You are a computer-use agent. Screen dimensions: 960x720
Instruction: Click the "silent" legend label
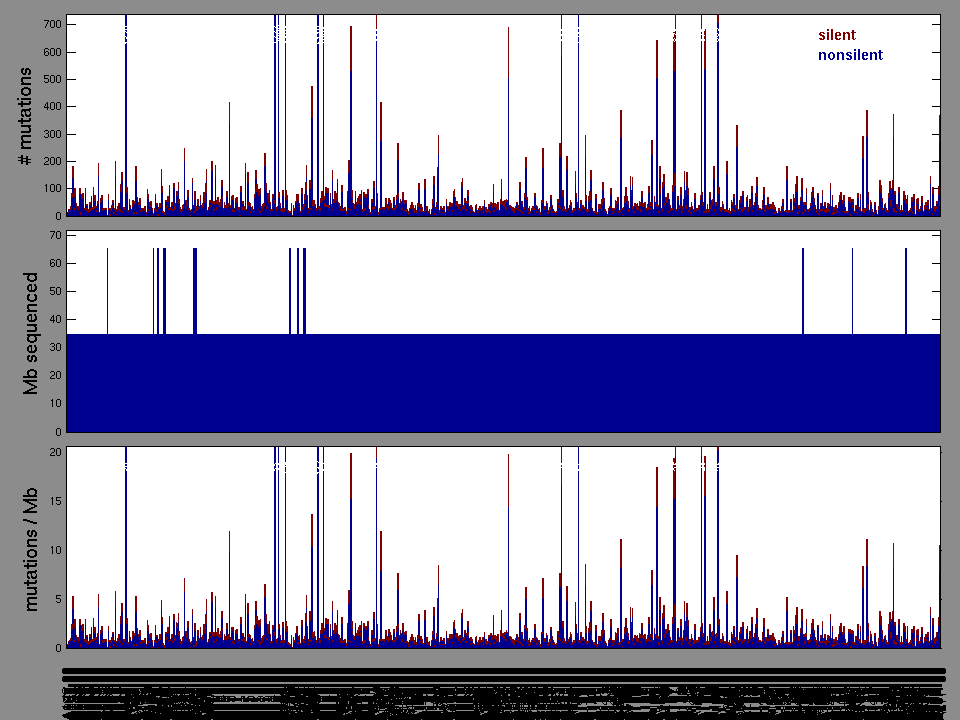(837, 35)
